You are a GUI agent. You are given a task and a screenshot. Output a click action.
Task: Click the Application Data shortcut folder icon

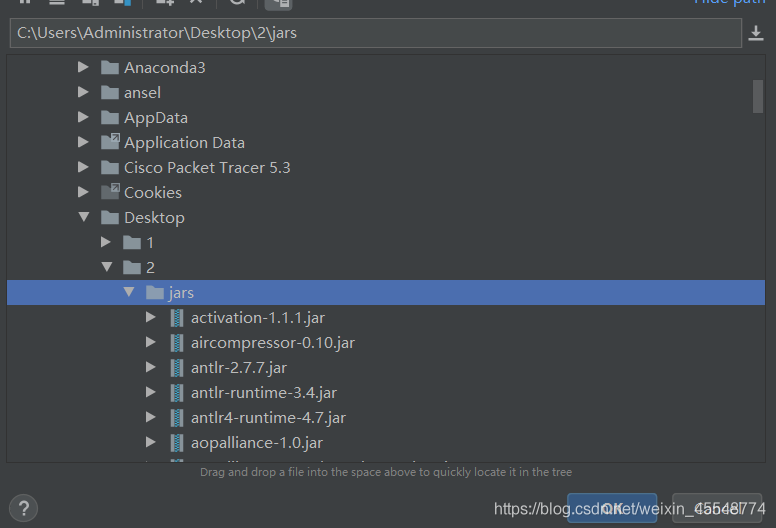[x=110, y=142]
